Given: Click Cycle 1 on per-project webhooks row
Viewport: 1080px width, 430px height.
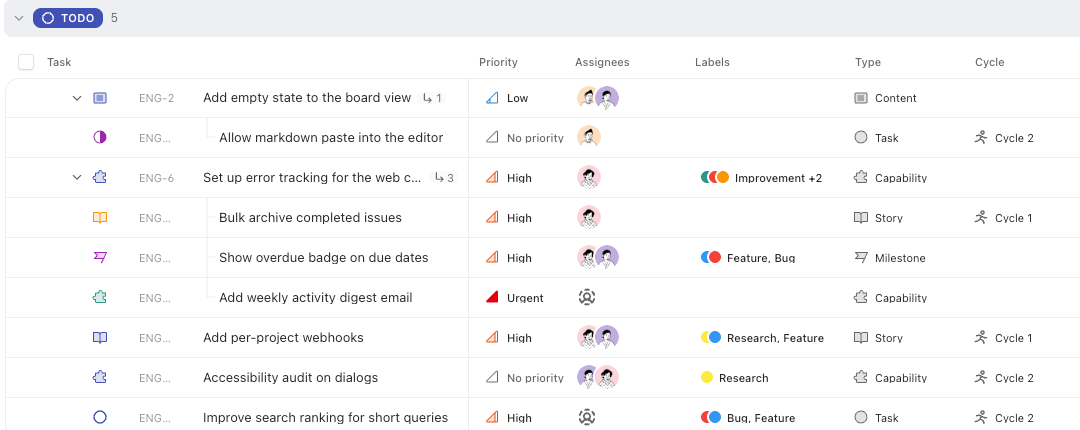Looking at the screenshot, I should [x=1004, y=338].
